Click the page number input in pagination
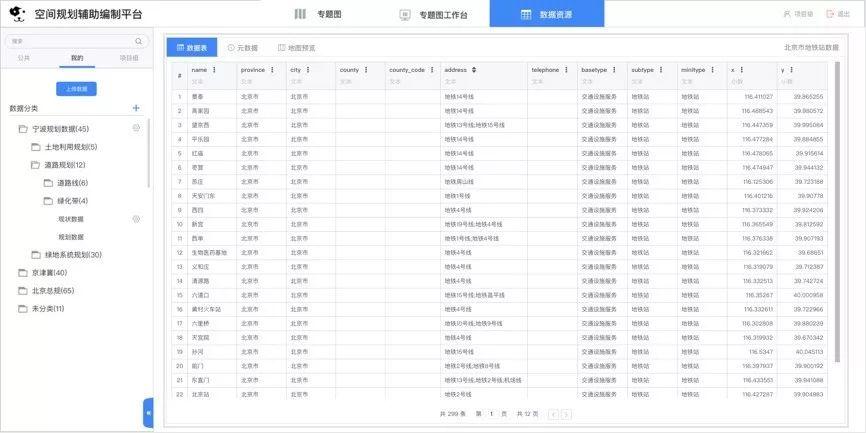Screen dimensions: 866x433 tap(490, 414)
